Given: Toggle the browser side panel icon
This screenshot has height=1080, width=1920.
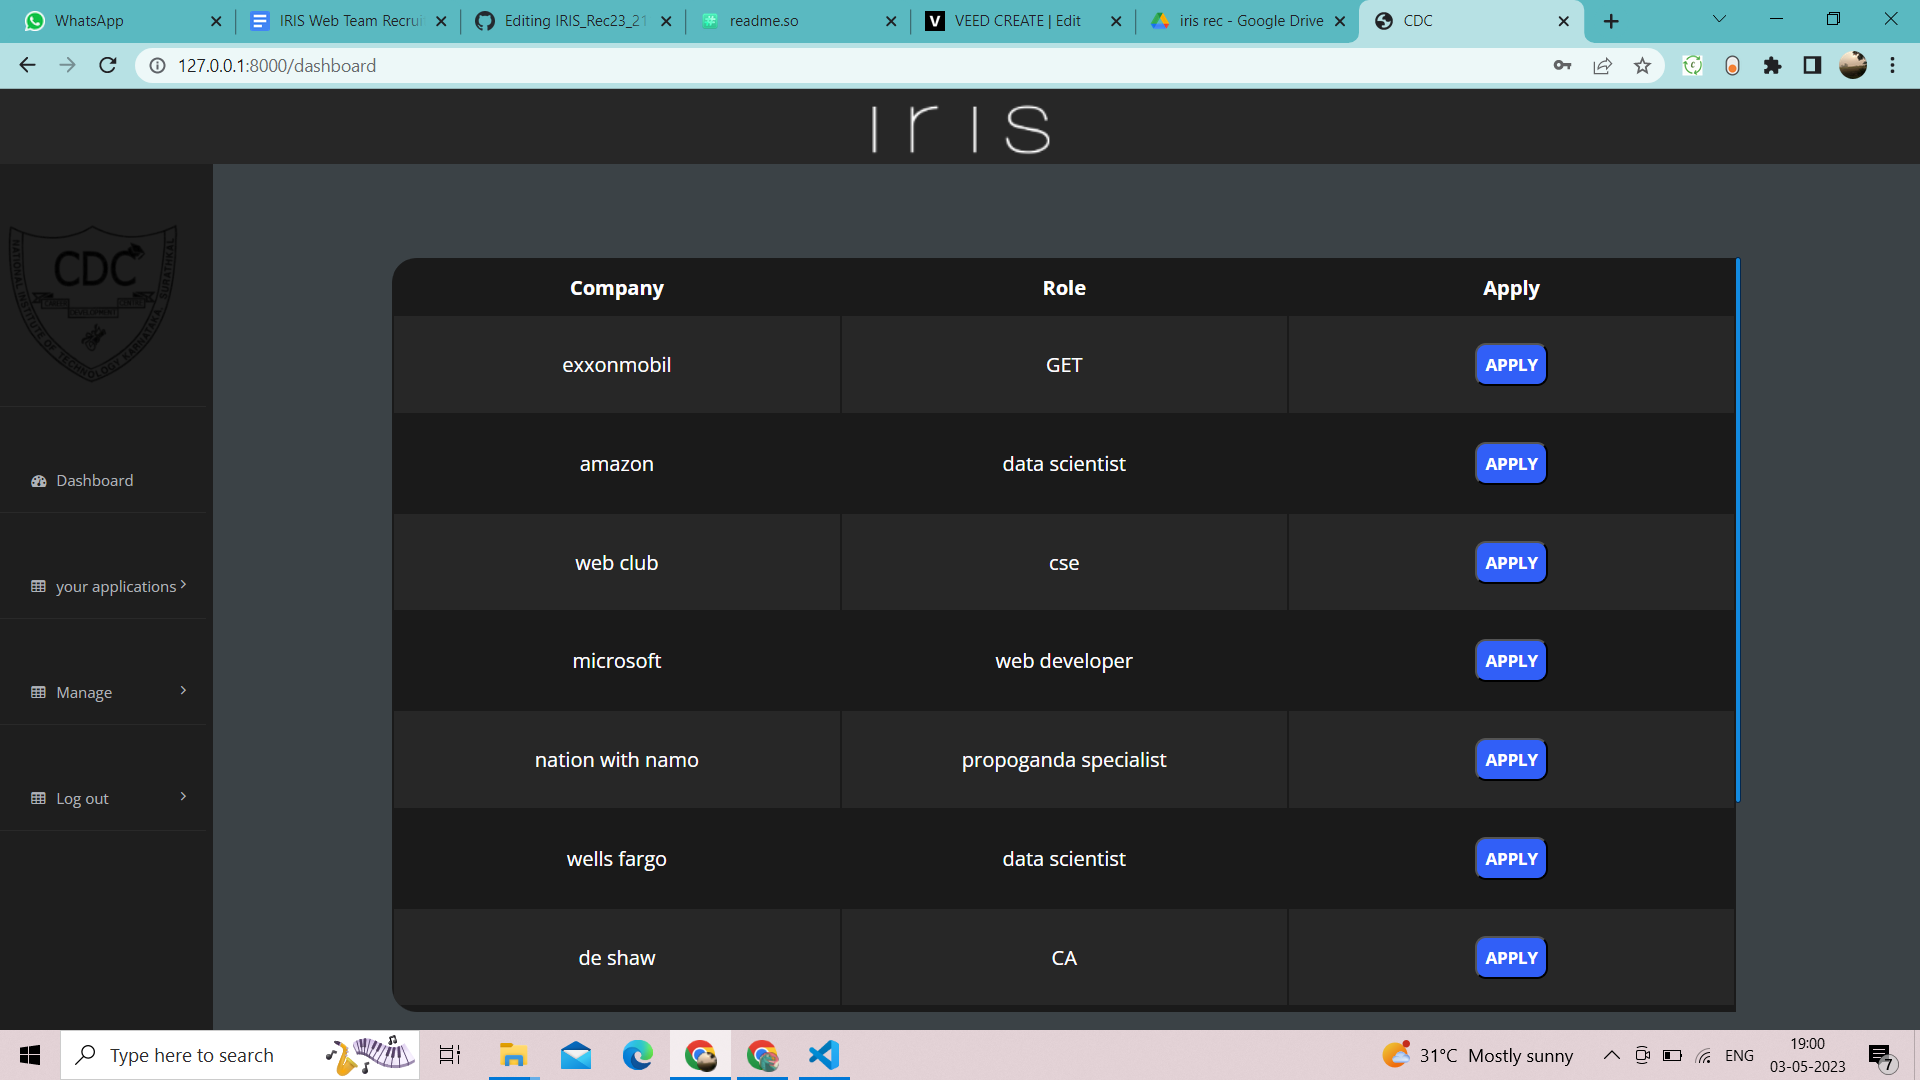Looking at the screenshot, I should (x=1812, y=66).
